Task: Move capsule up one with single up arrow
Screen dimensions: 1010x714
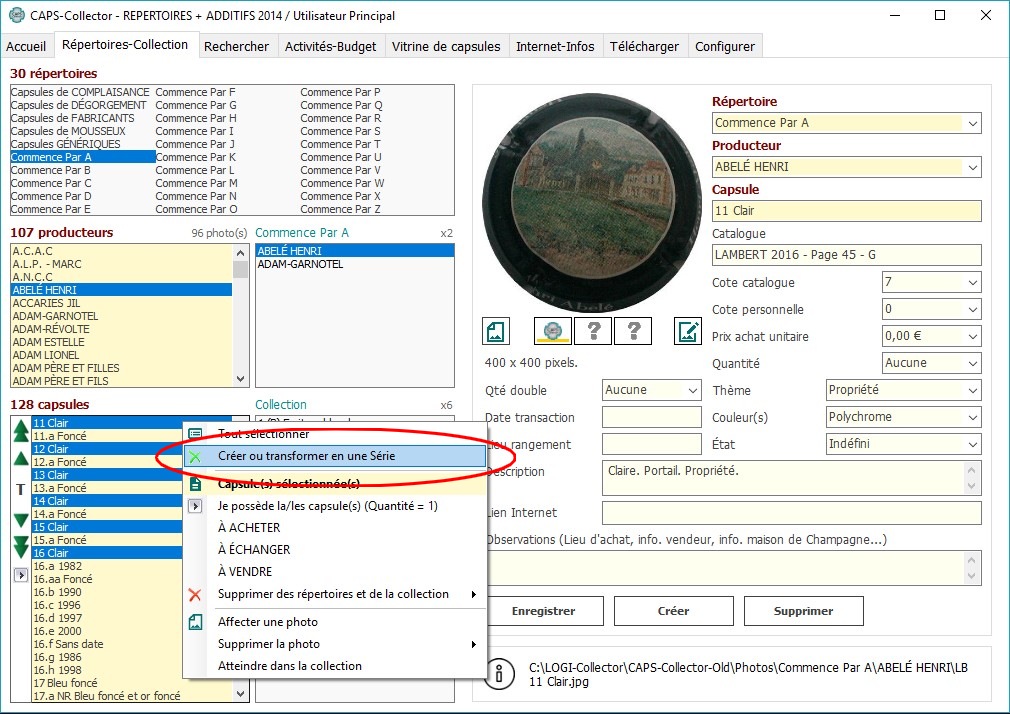Action: pyautogui.click(x=21, y=458)
